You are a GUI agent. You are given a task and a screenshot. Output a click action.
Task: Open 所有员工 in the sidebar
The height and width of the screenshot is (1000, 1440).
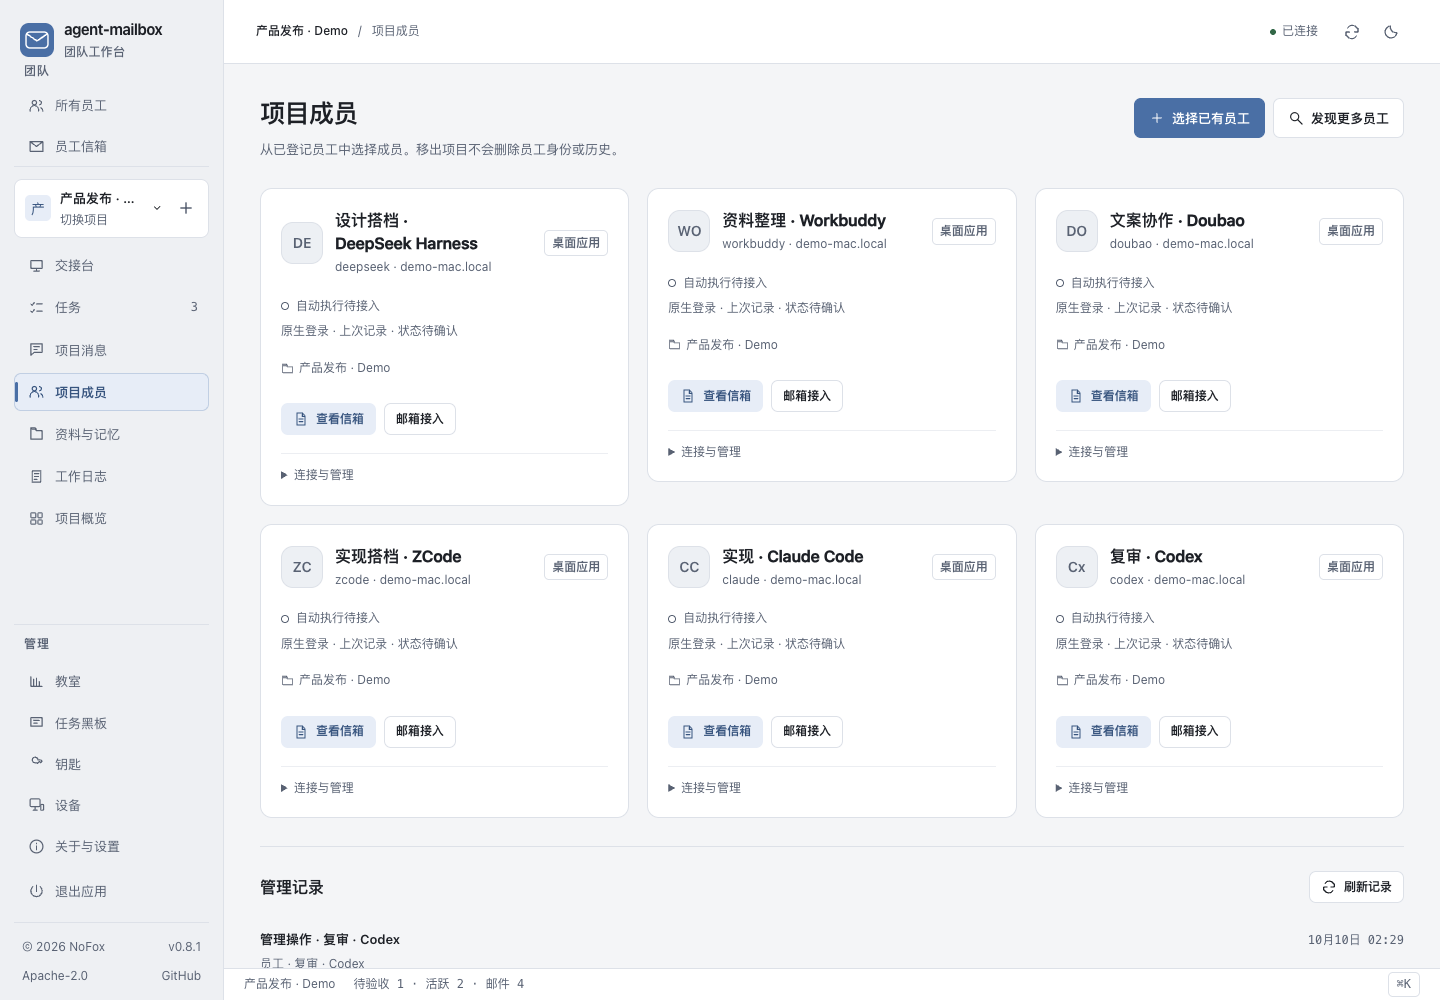click(x=111, y=106)
